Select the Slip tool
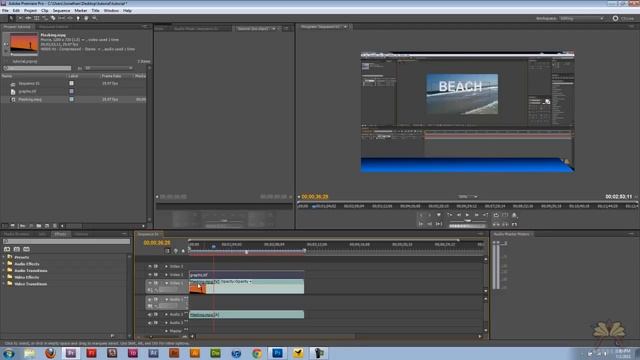Screen dimensions: 640x360 61,18
